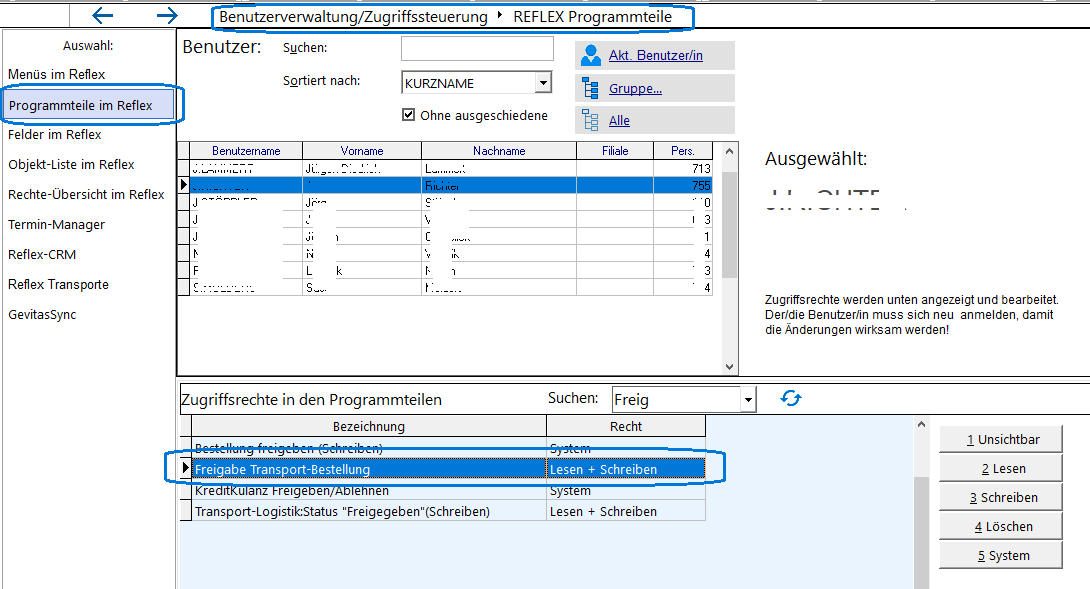Click the user list scrollbar down arrow
The image size is (1090, 589).
pyautogui.click(x=729, y=366)
